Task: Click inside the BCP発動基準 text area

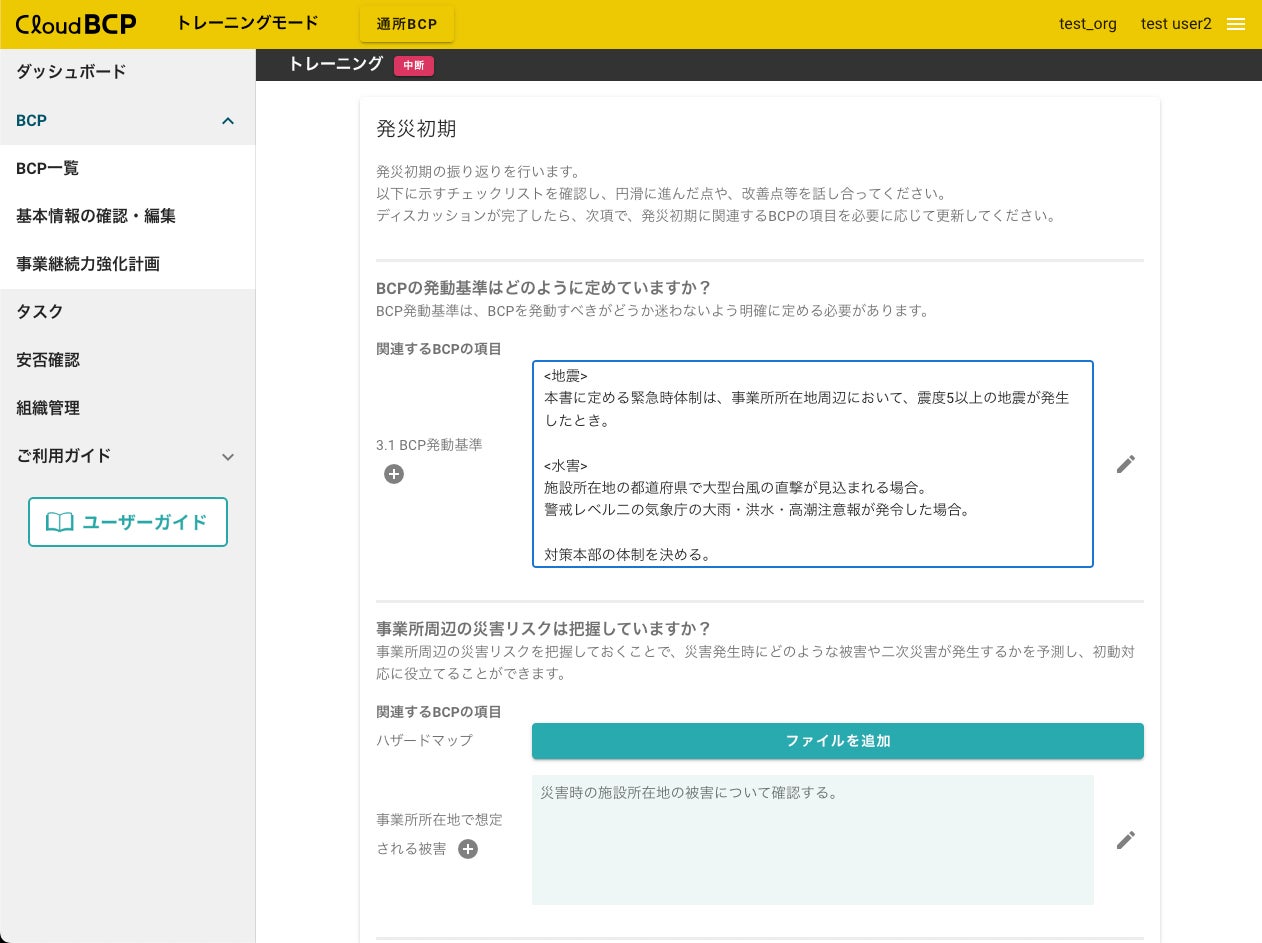Action: tap(812, 464)
